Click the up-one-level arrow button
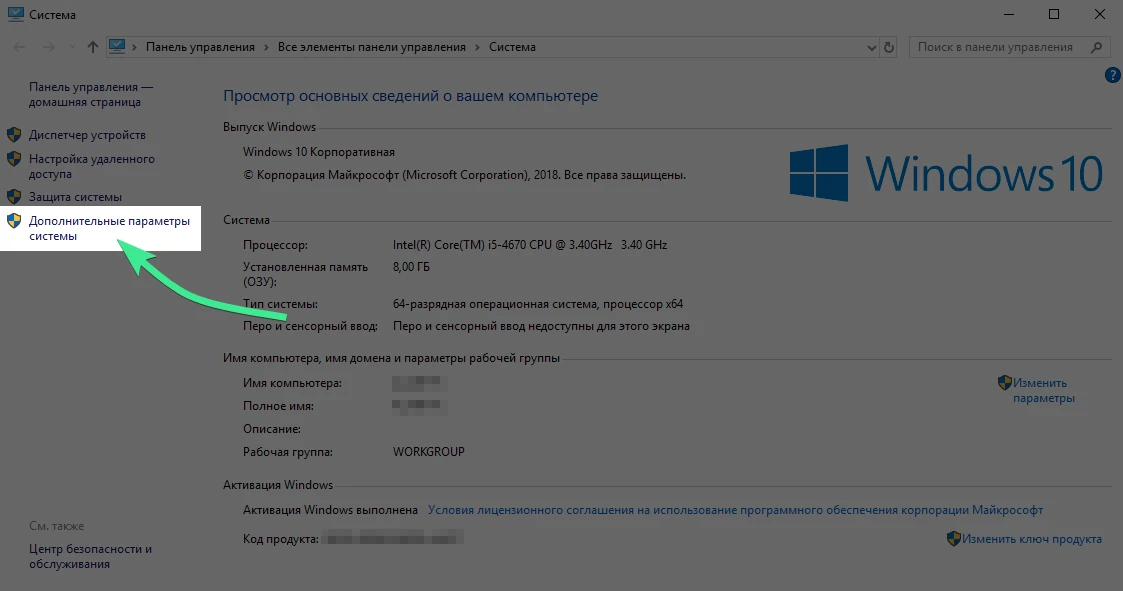 (x=93, y=47)
